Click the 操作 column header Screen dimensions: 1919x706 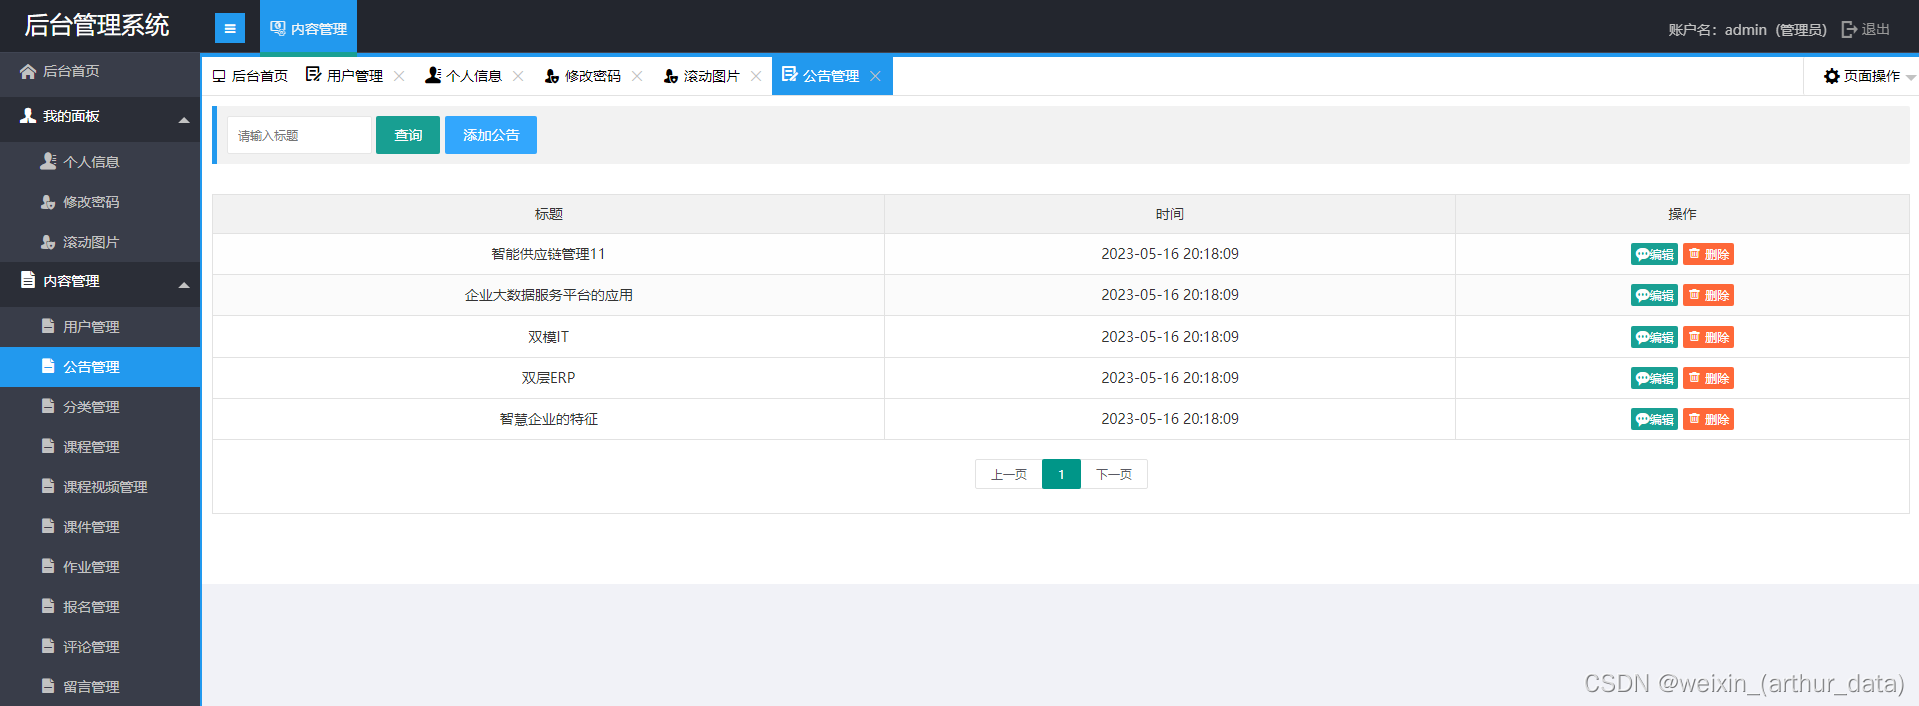tap(1682, 214)
